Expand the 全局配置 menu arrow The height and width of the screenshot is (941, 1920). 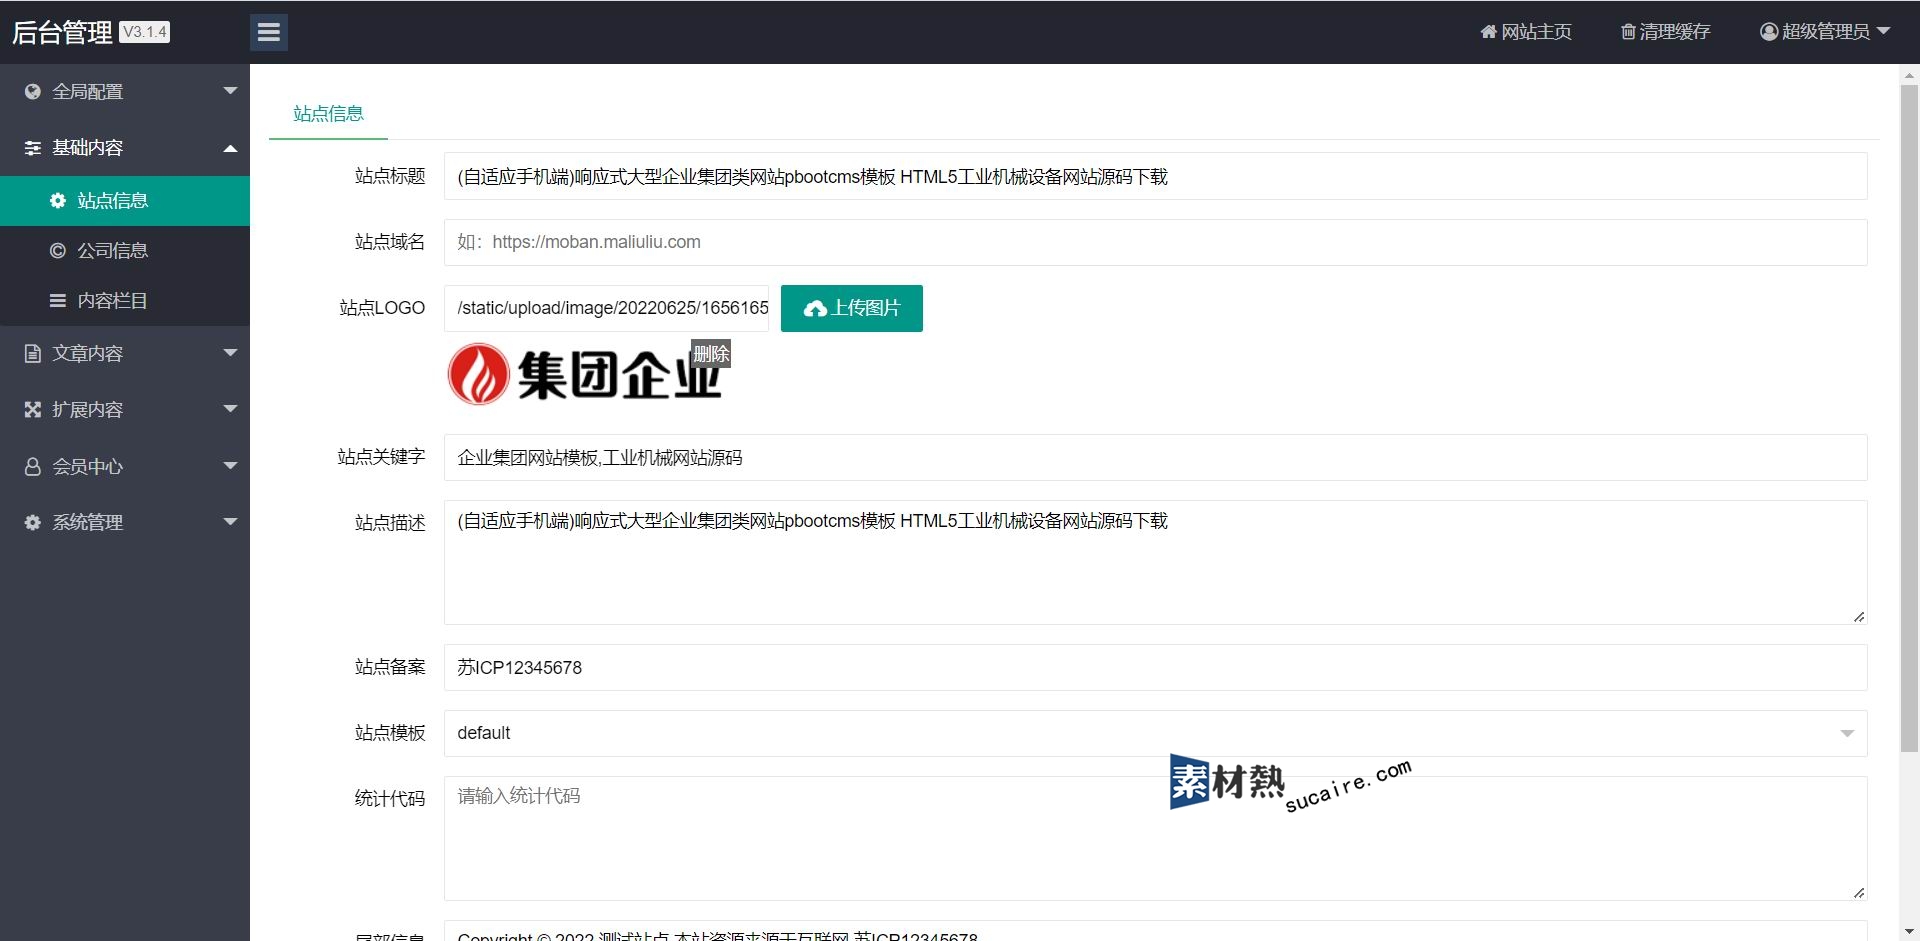tap(230, 91)
